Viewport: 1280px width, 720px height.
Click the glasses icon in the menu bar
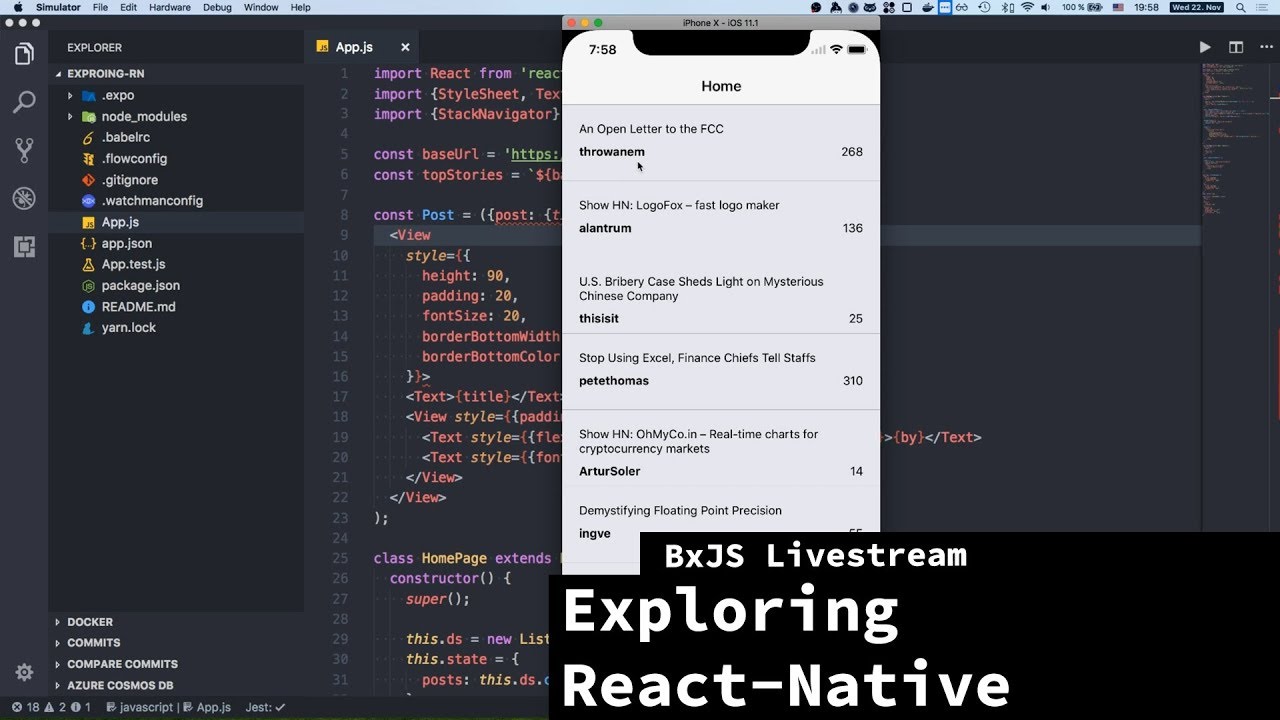click(962, 7)
